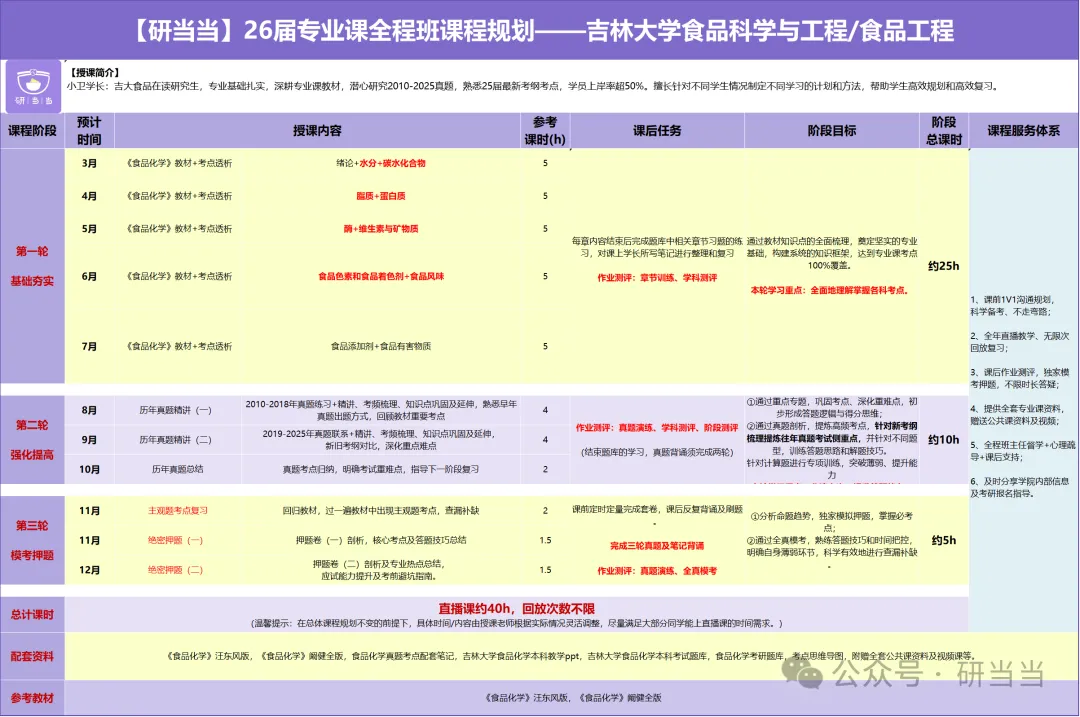Viewport: 1080px width, 717px height.
Task: Click the 2010-2018年真题练习+精讲 description
Action: click(381, 410)
